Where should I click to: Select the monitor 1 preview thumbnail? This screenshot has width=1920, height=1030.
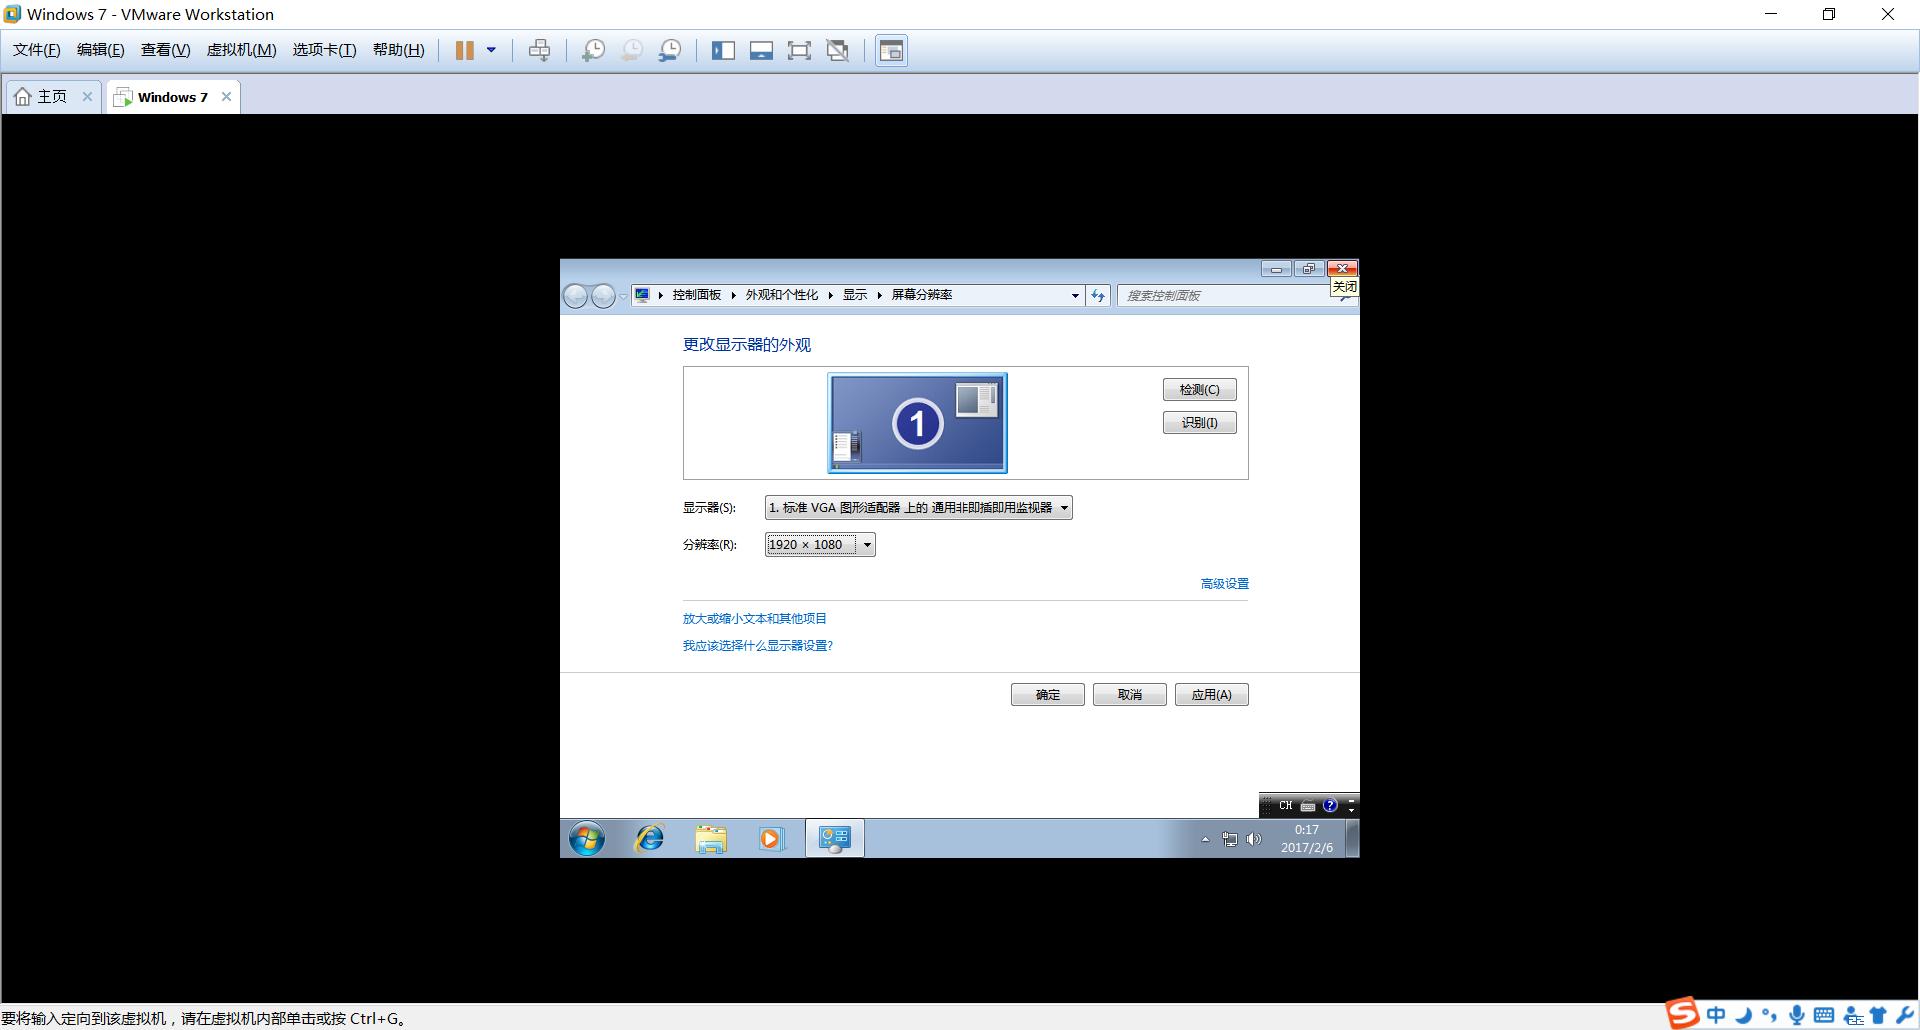(917, 423)
